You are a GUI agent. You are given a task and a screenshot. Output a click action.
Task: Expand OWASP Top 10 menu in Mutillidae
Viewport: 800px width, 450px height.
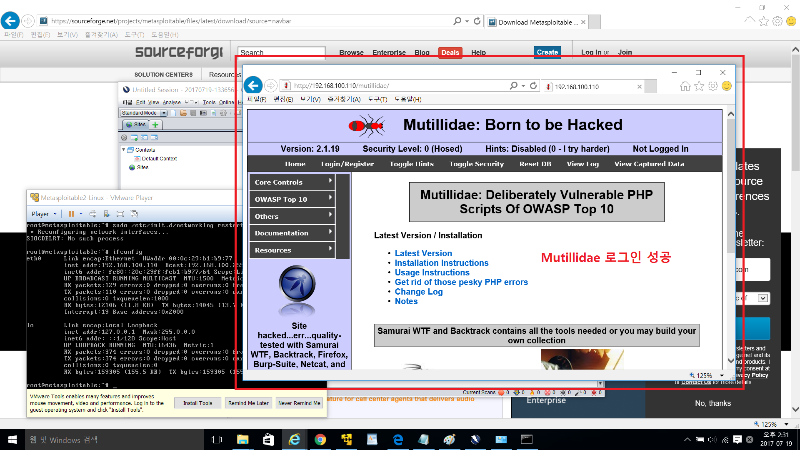pos(292,199)
